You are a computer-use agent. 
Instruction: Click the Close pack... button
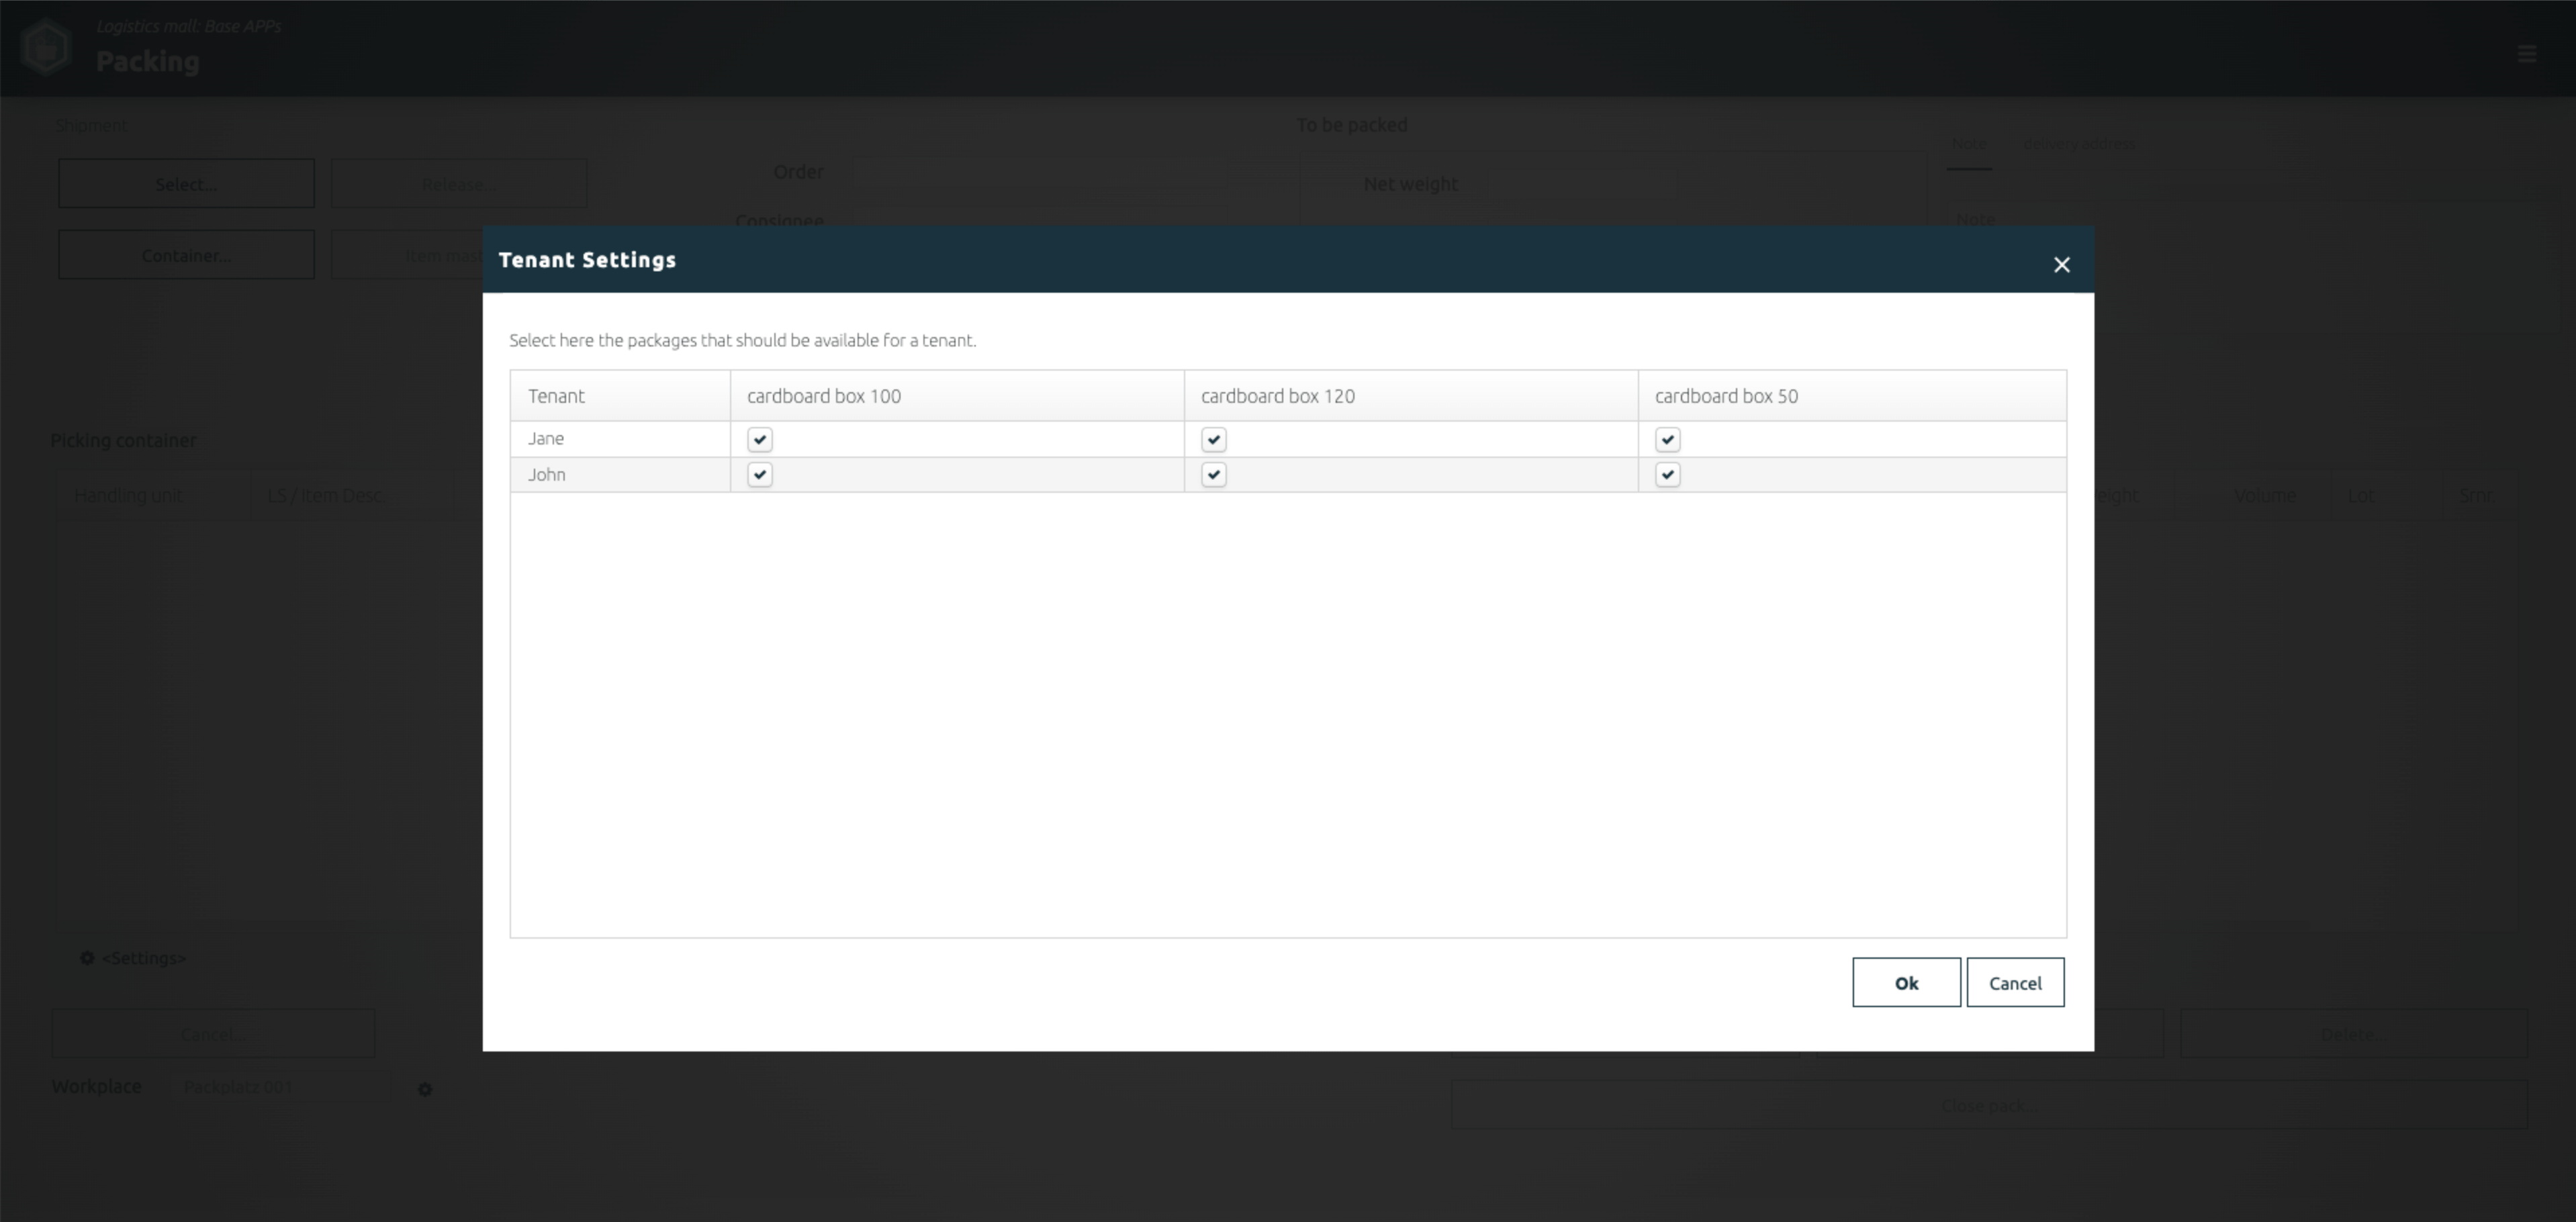[x=1989, y=1105]
